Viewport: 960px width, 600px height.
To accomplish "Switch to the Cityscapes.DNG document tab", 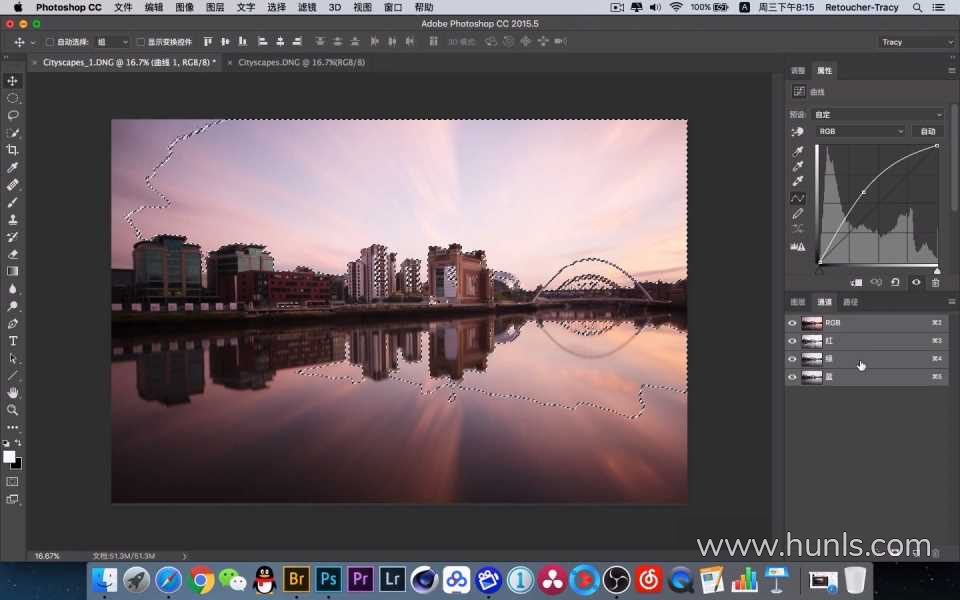I will coord(301,62).
